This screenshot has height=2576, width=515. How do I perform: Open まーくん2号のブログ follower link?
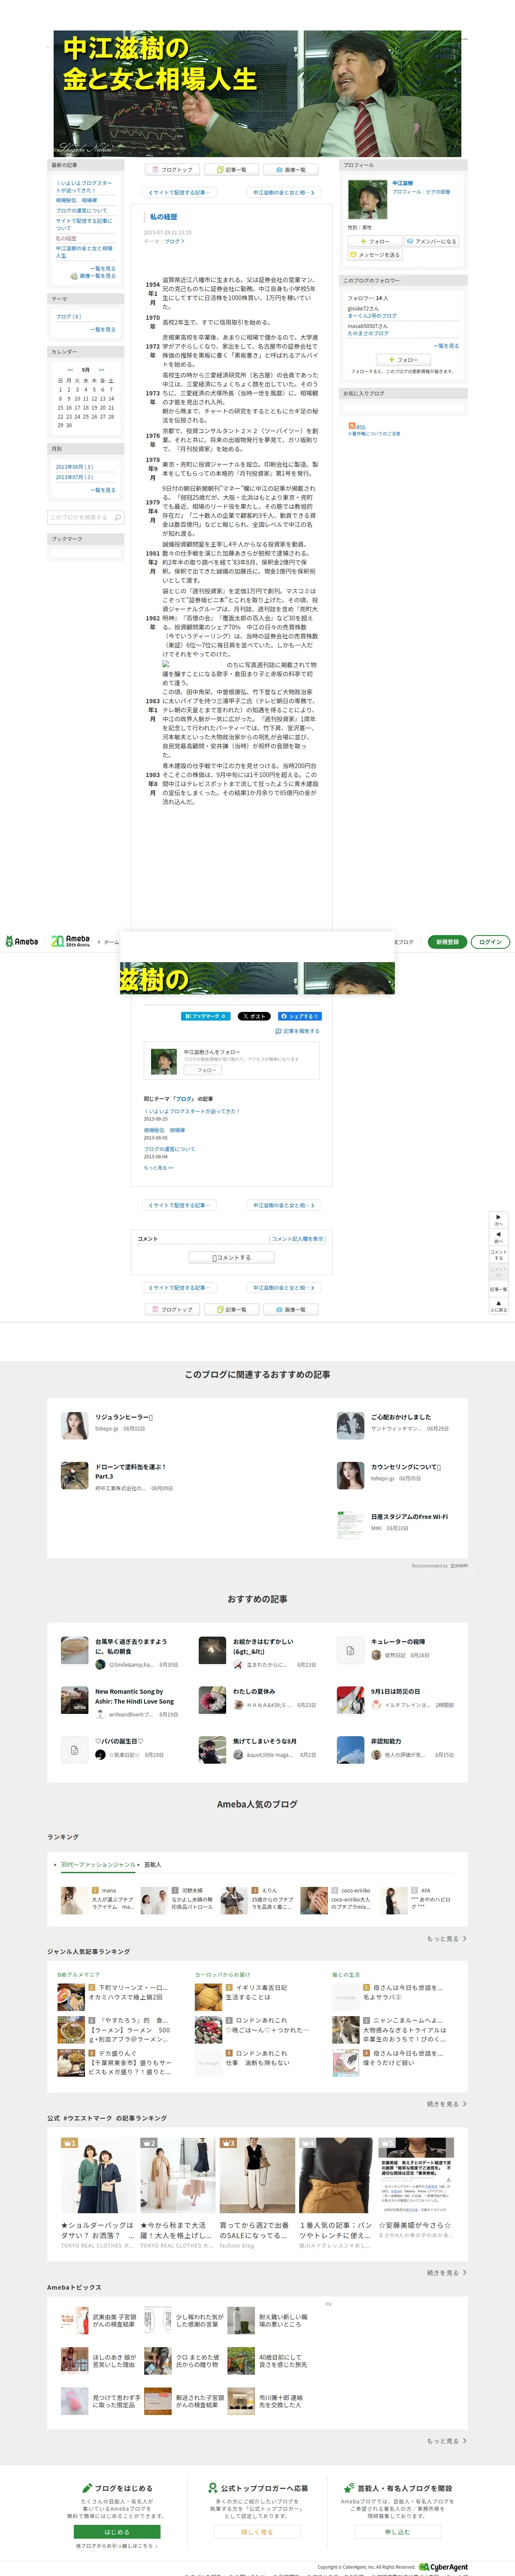coord(372,315)
